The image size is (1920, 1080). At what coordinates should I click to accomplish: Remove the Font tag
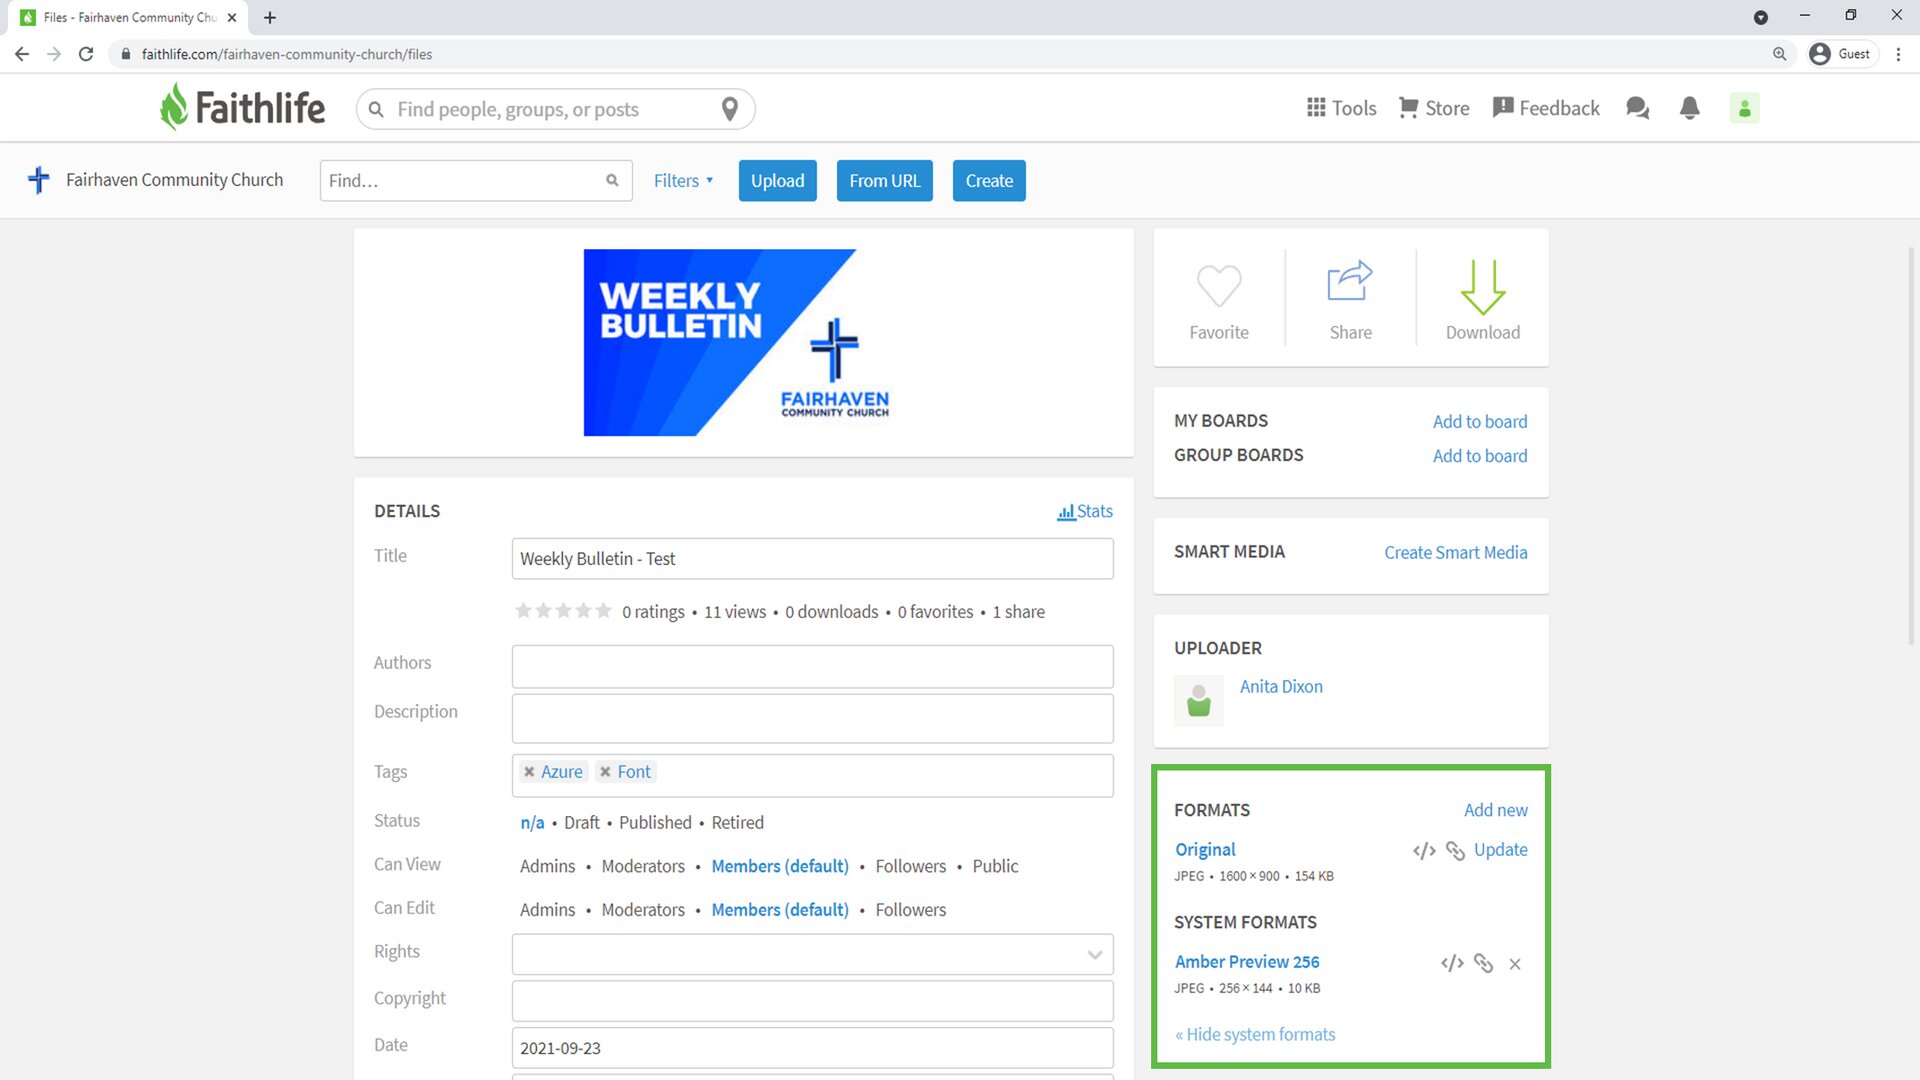pos(605,772)
